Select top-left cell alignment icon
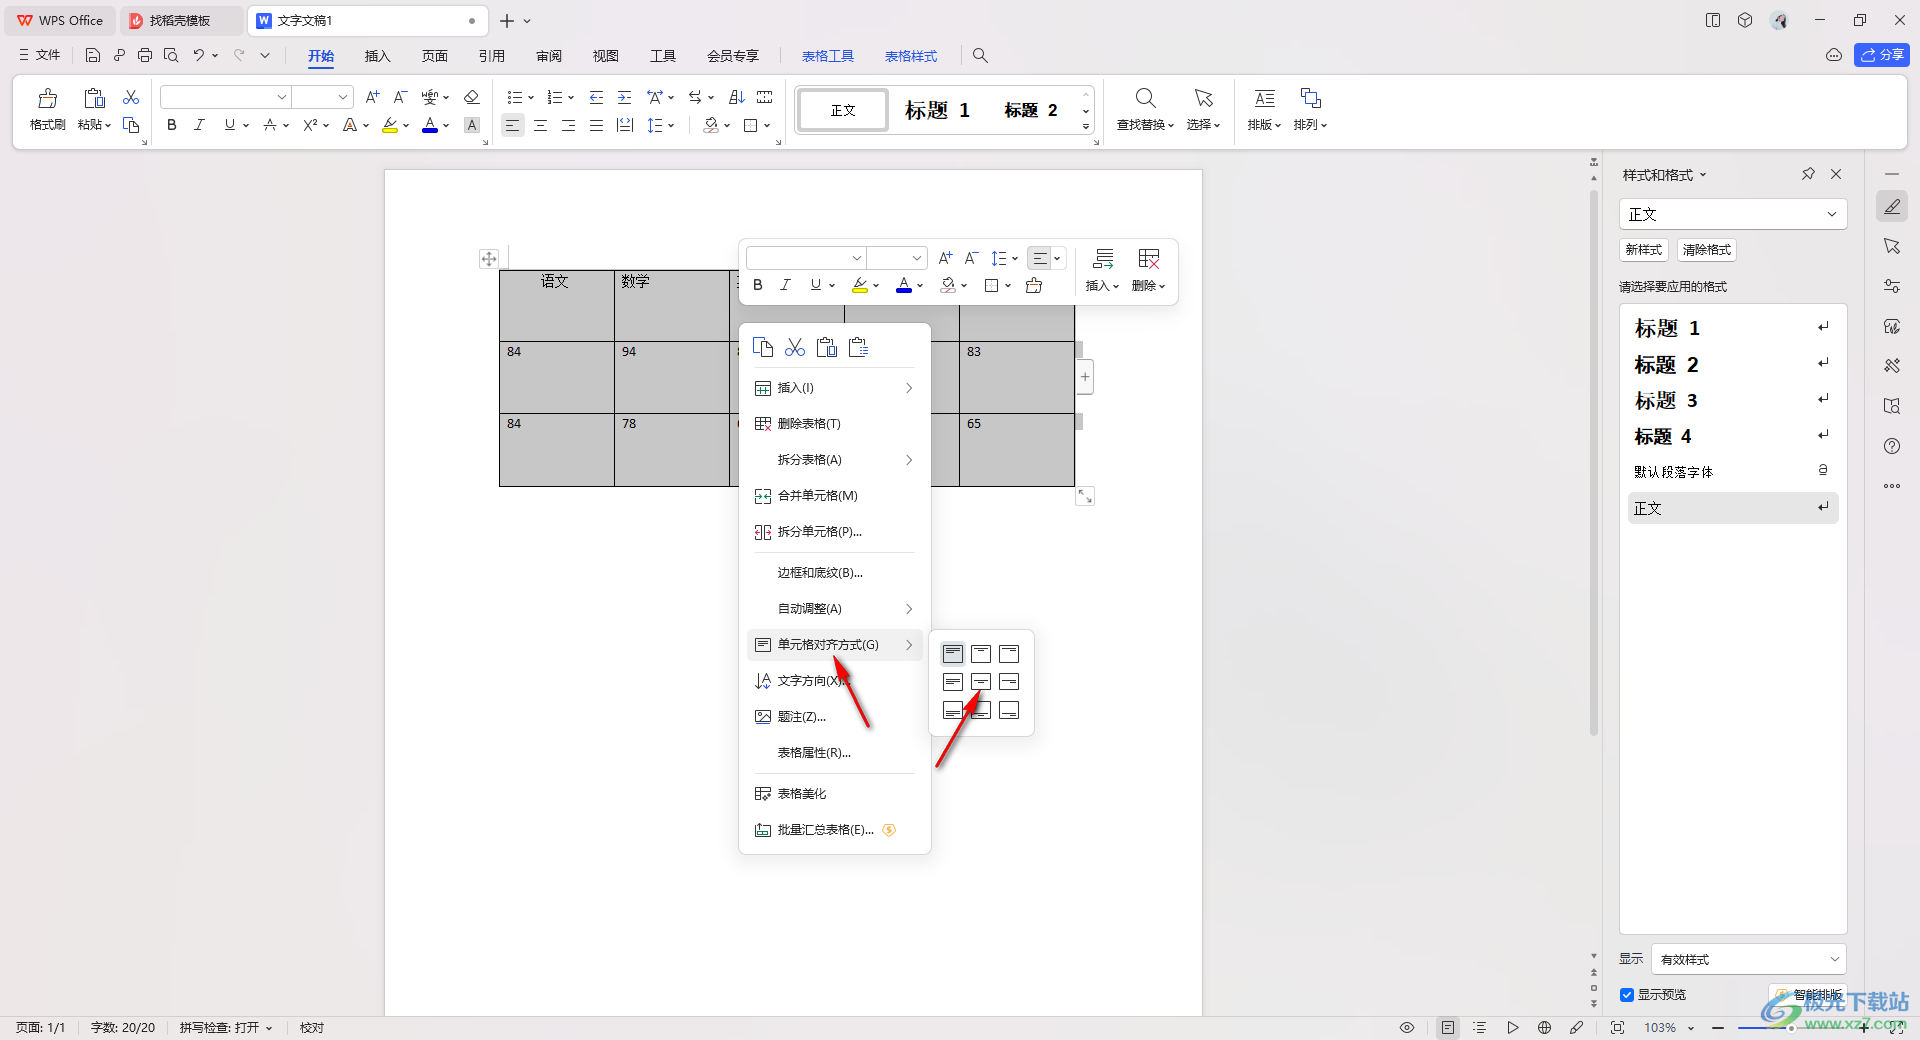Screen dimensions: 1920x1040 tap(953, 654)
